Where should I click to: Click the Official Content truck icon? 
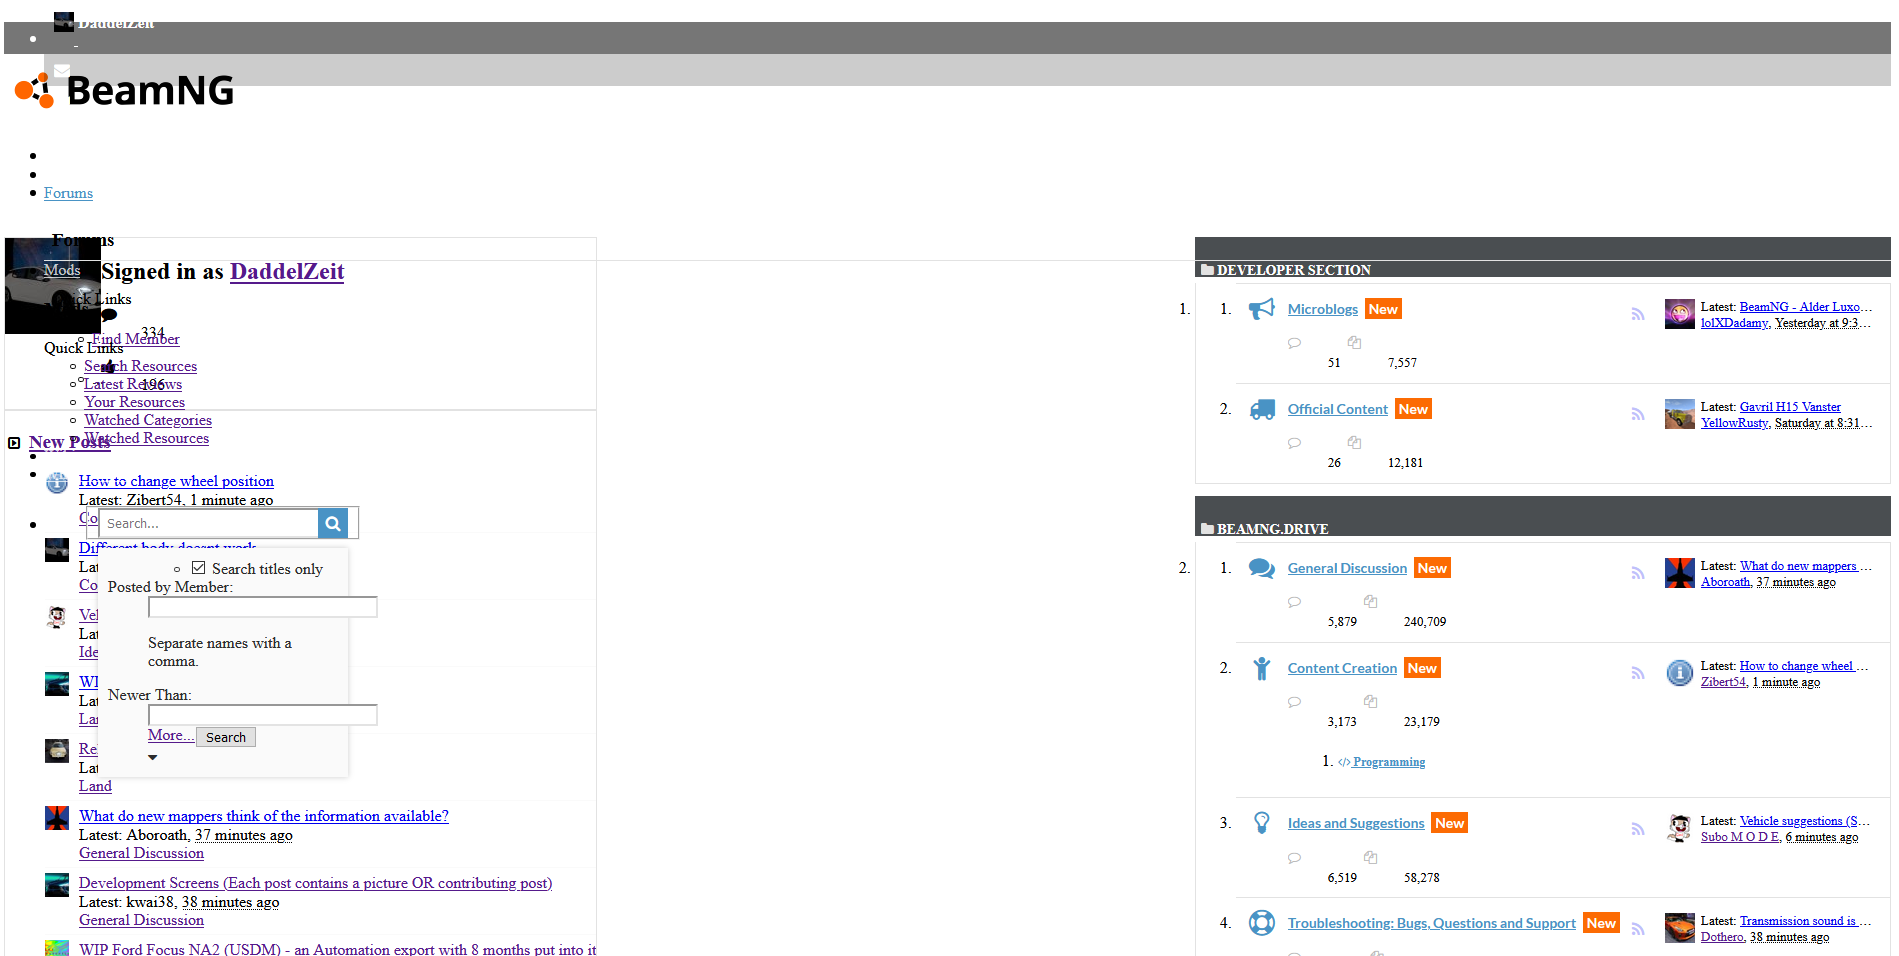tap(1262, 409)
